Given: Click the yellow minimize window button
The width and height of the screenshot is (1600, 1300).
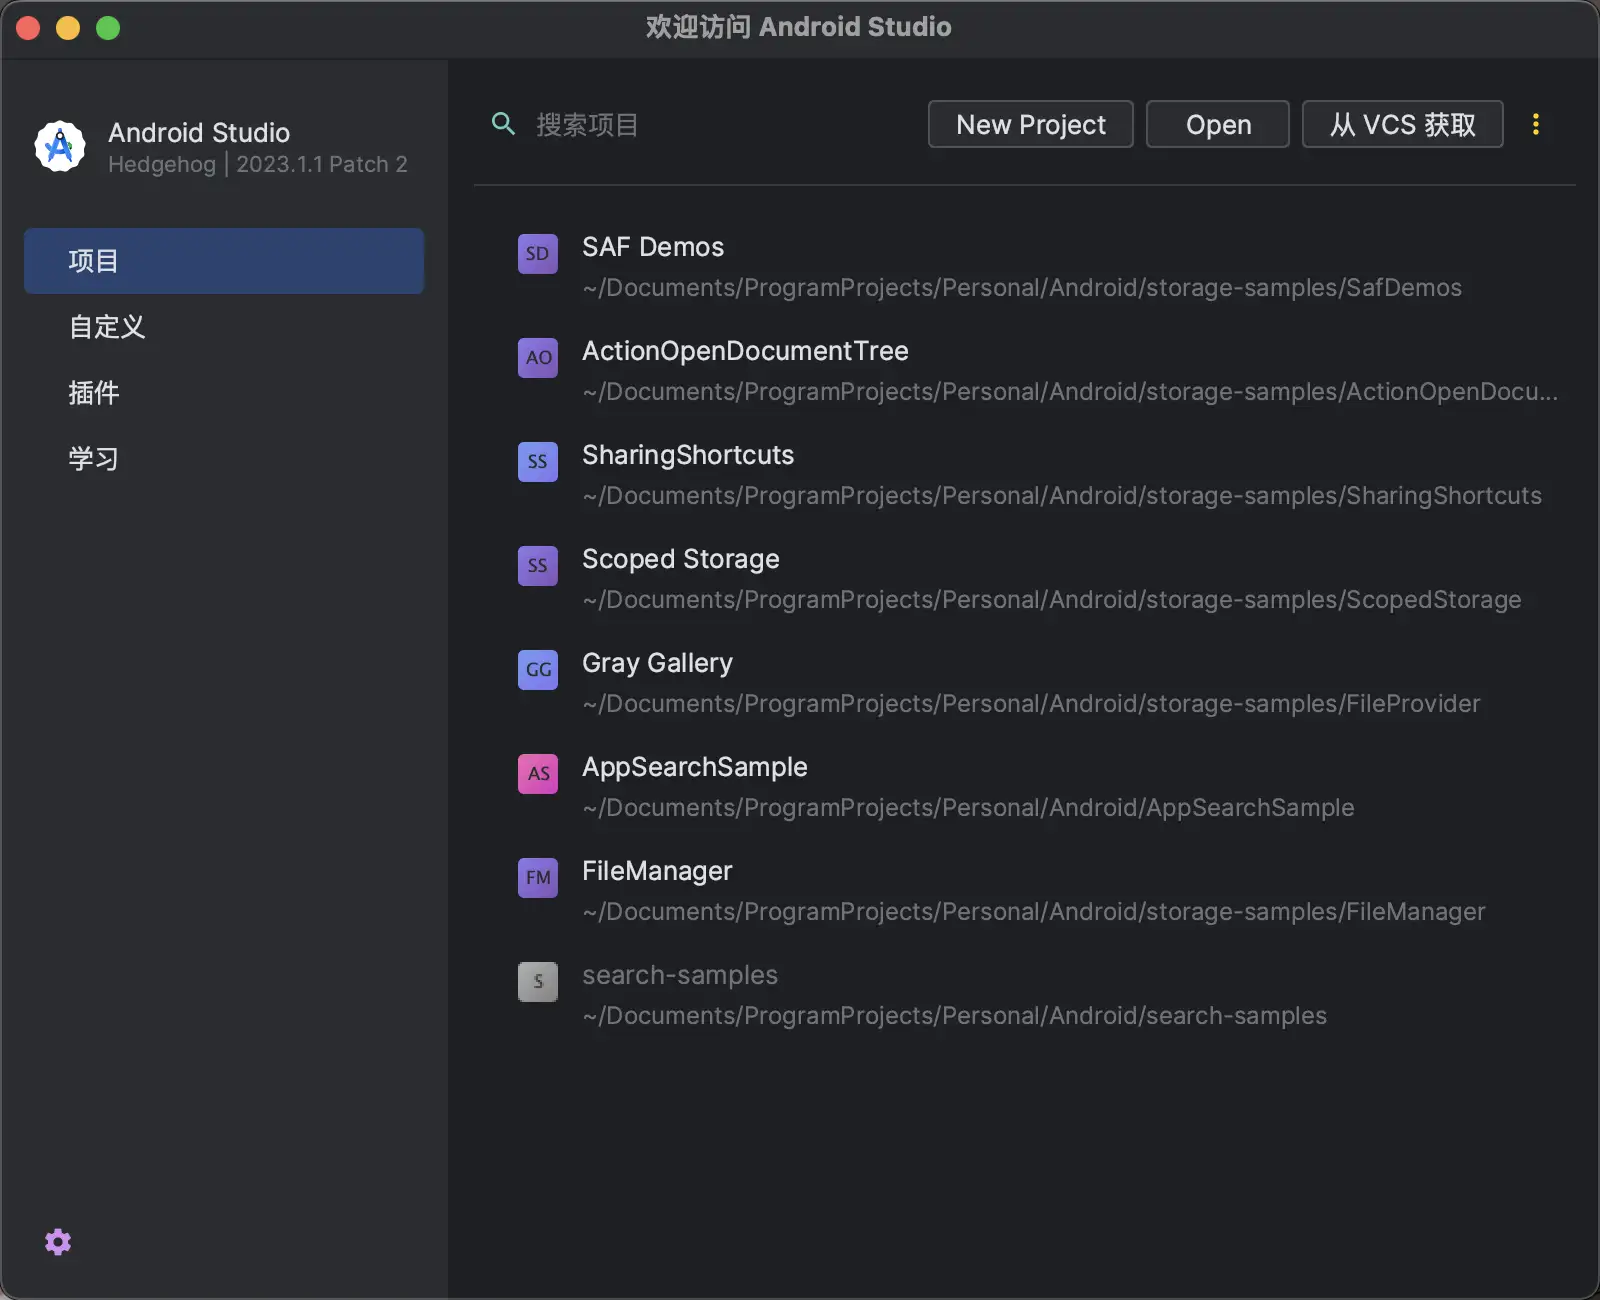Looking at the screenshot, I should click(x=68, y=28).
